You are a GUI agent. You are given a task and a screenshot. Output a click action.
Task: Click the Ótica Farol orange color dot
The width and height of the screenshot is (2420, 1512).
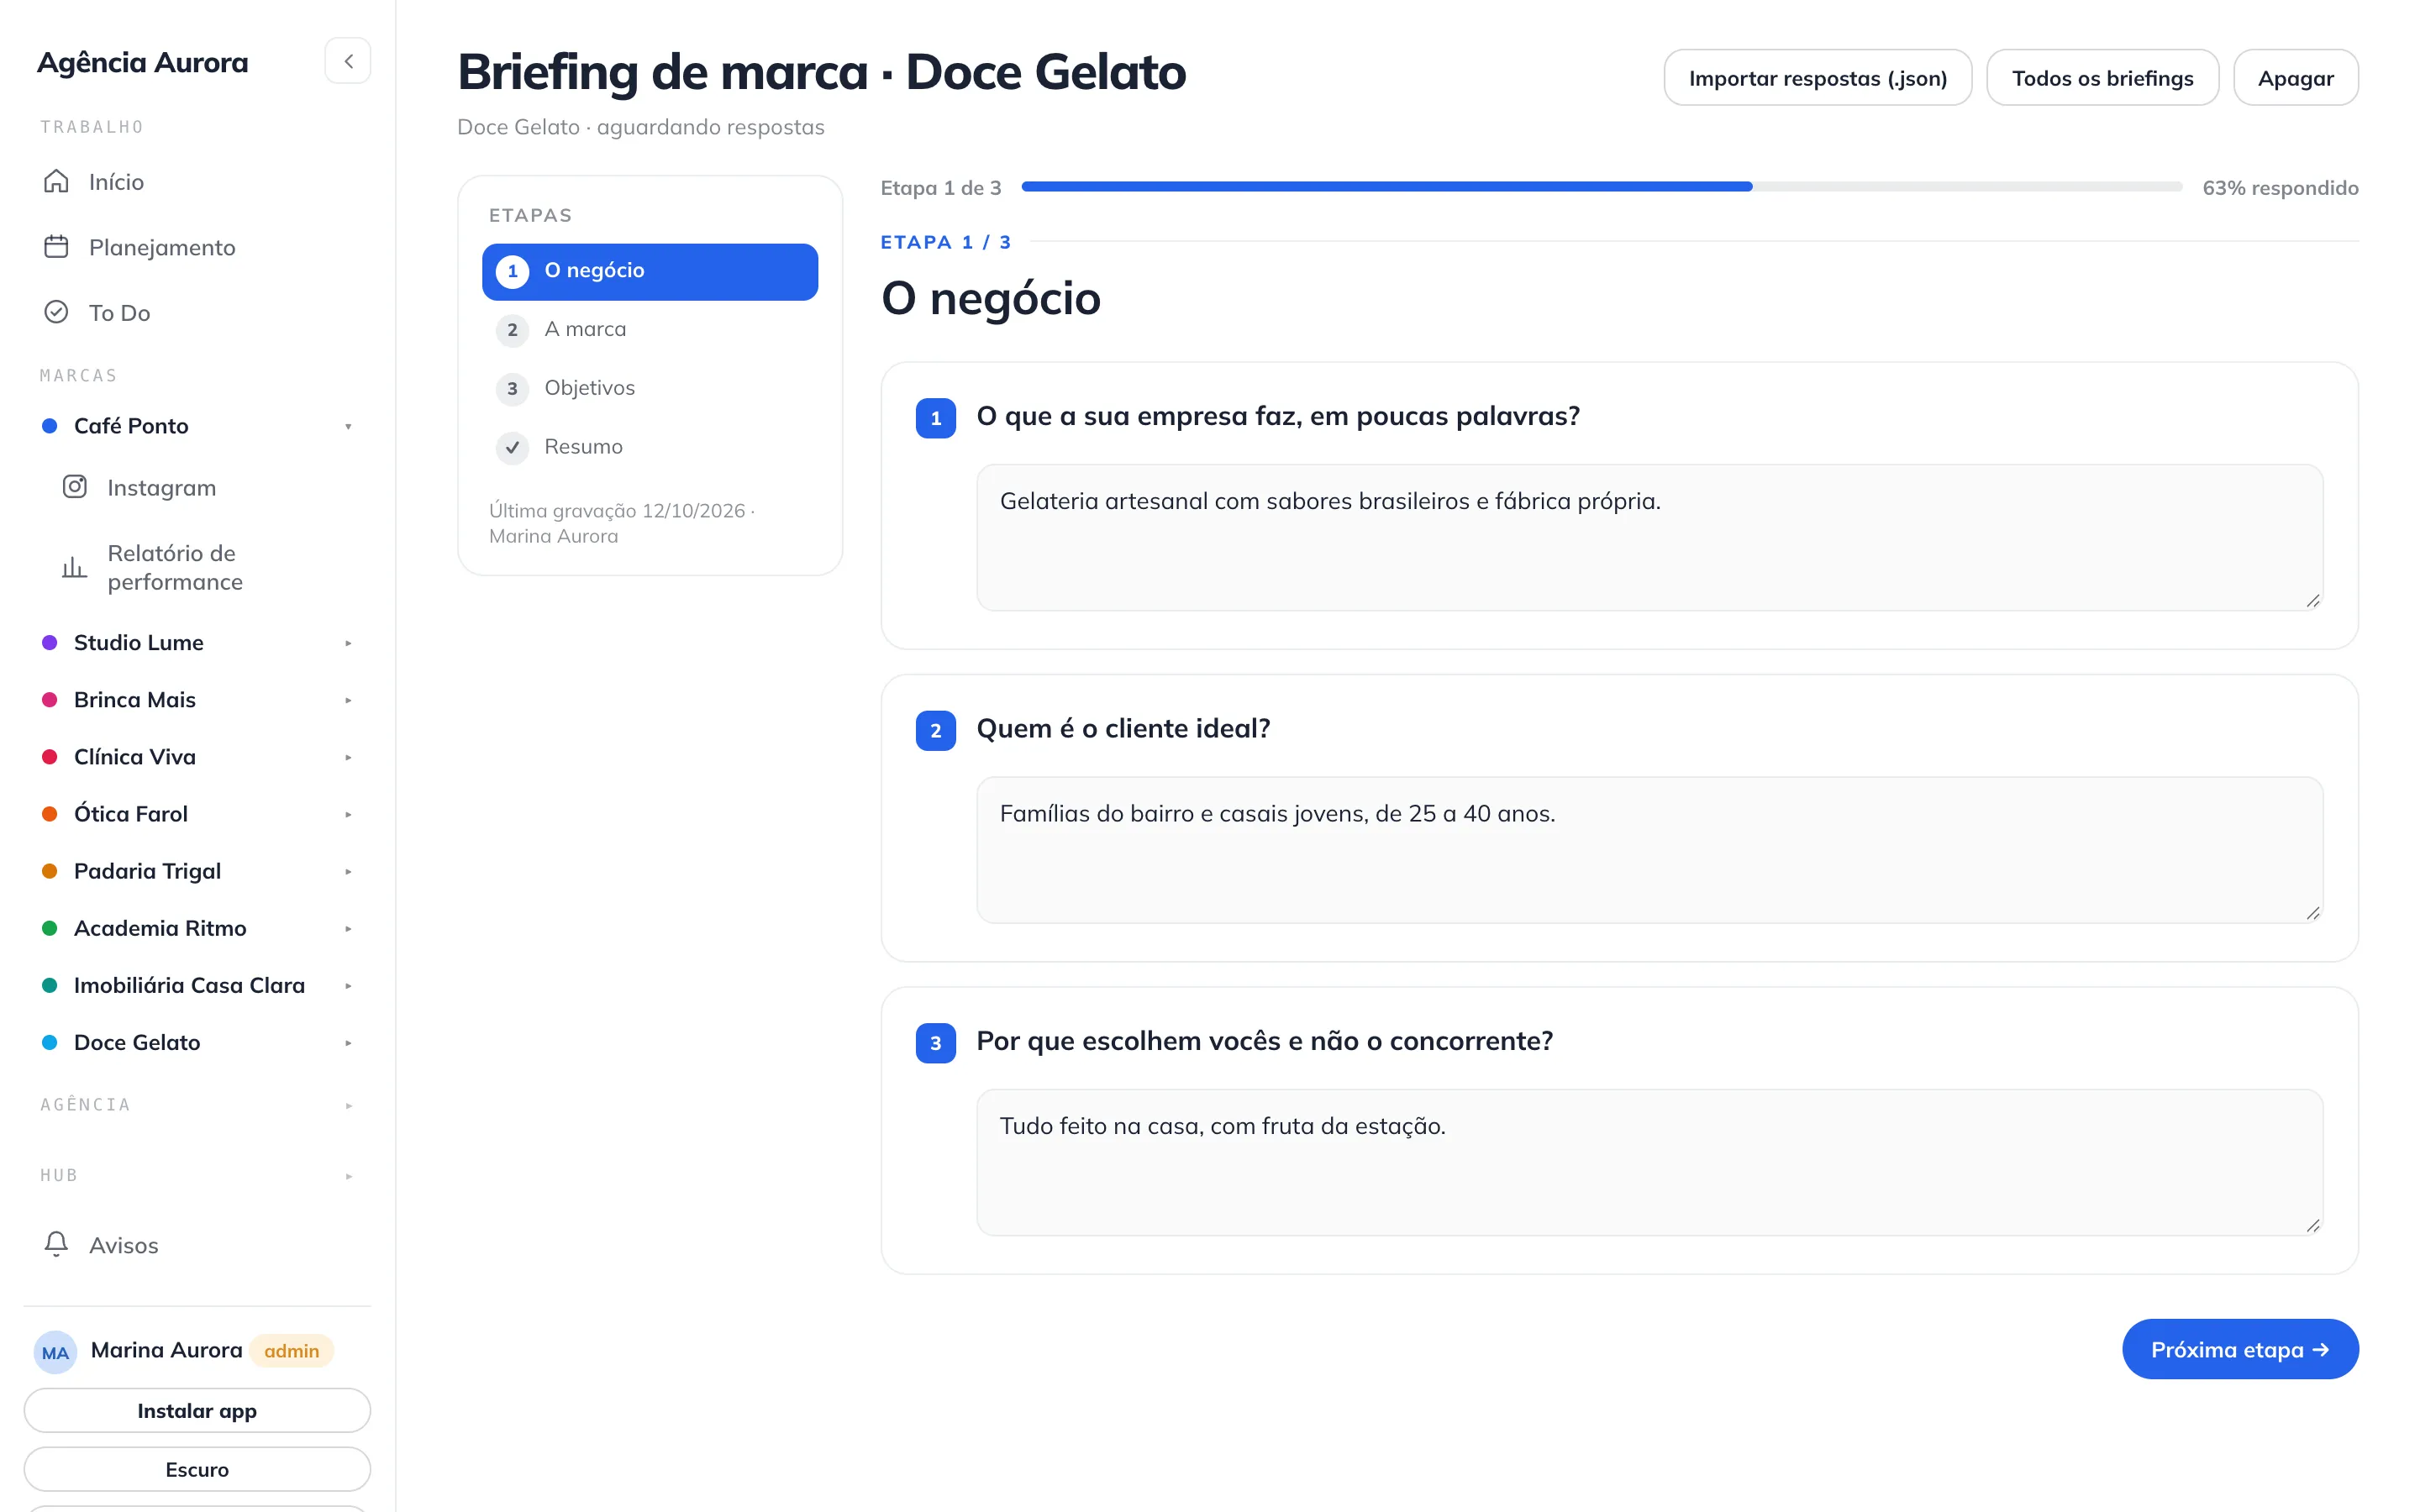pos(49,814)
